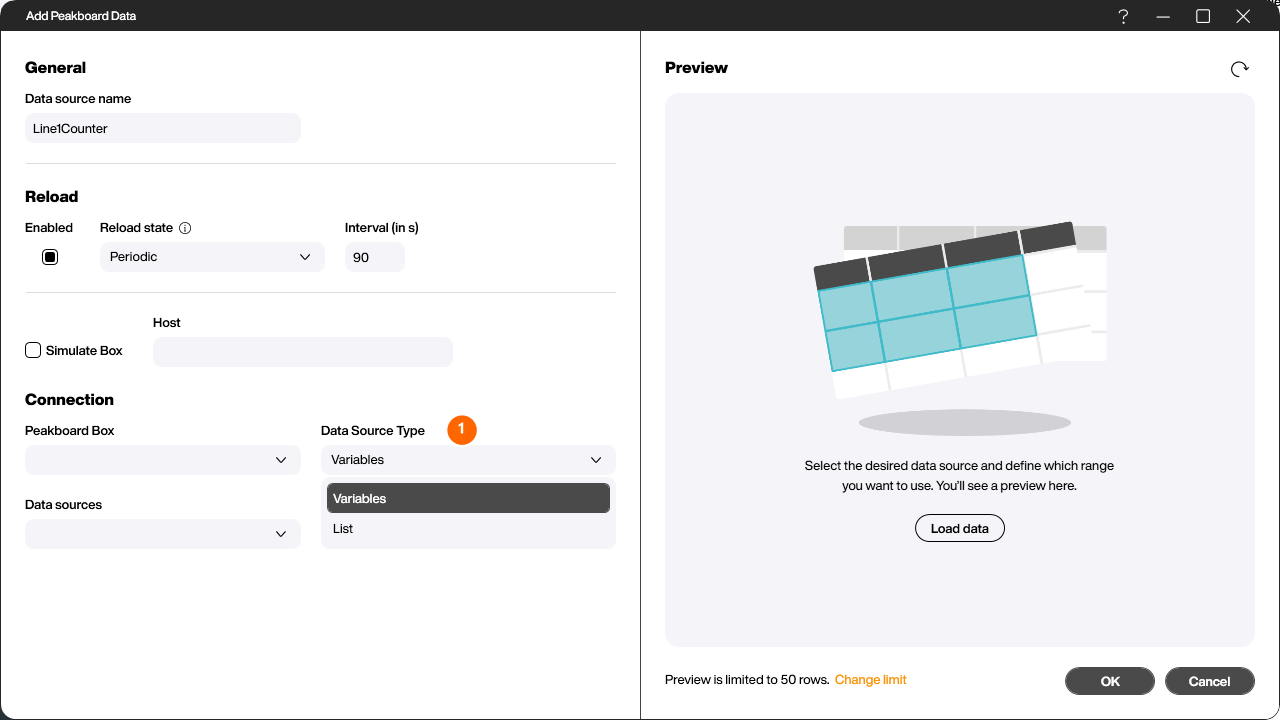
Task: Show the Reload state info tooltip icon
Action: (185, 228)
